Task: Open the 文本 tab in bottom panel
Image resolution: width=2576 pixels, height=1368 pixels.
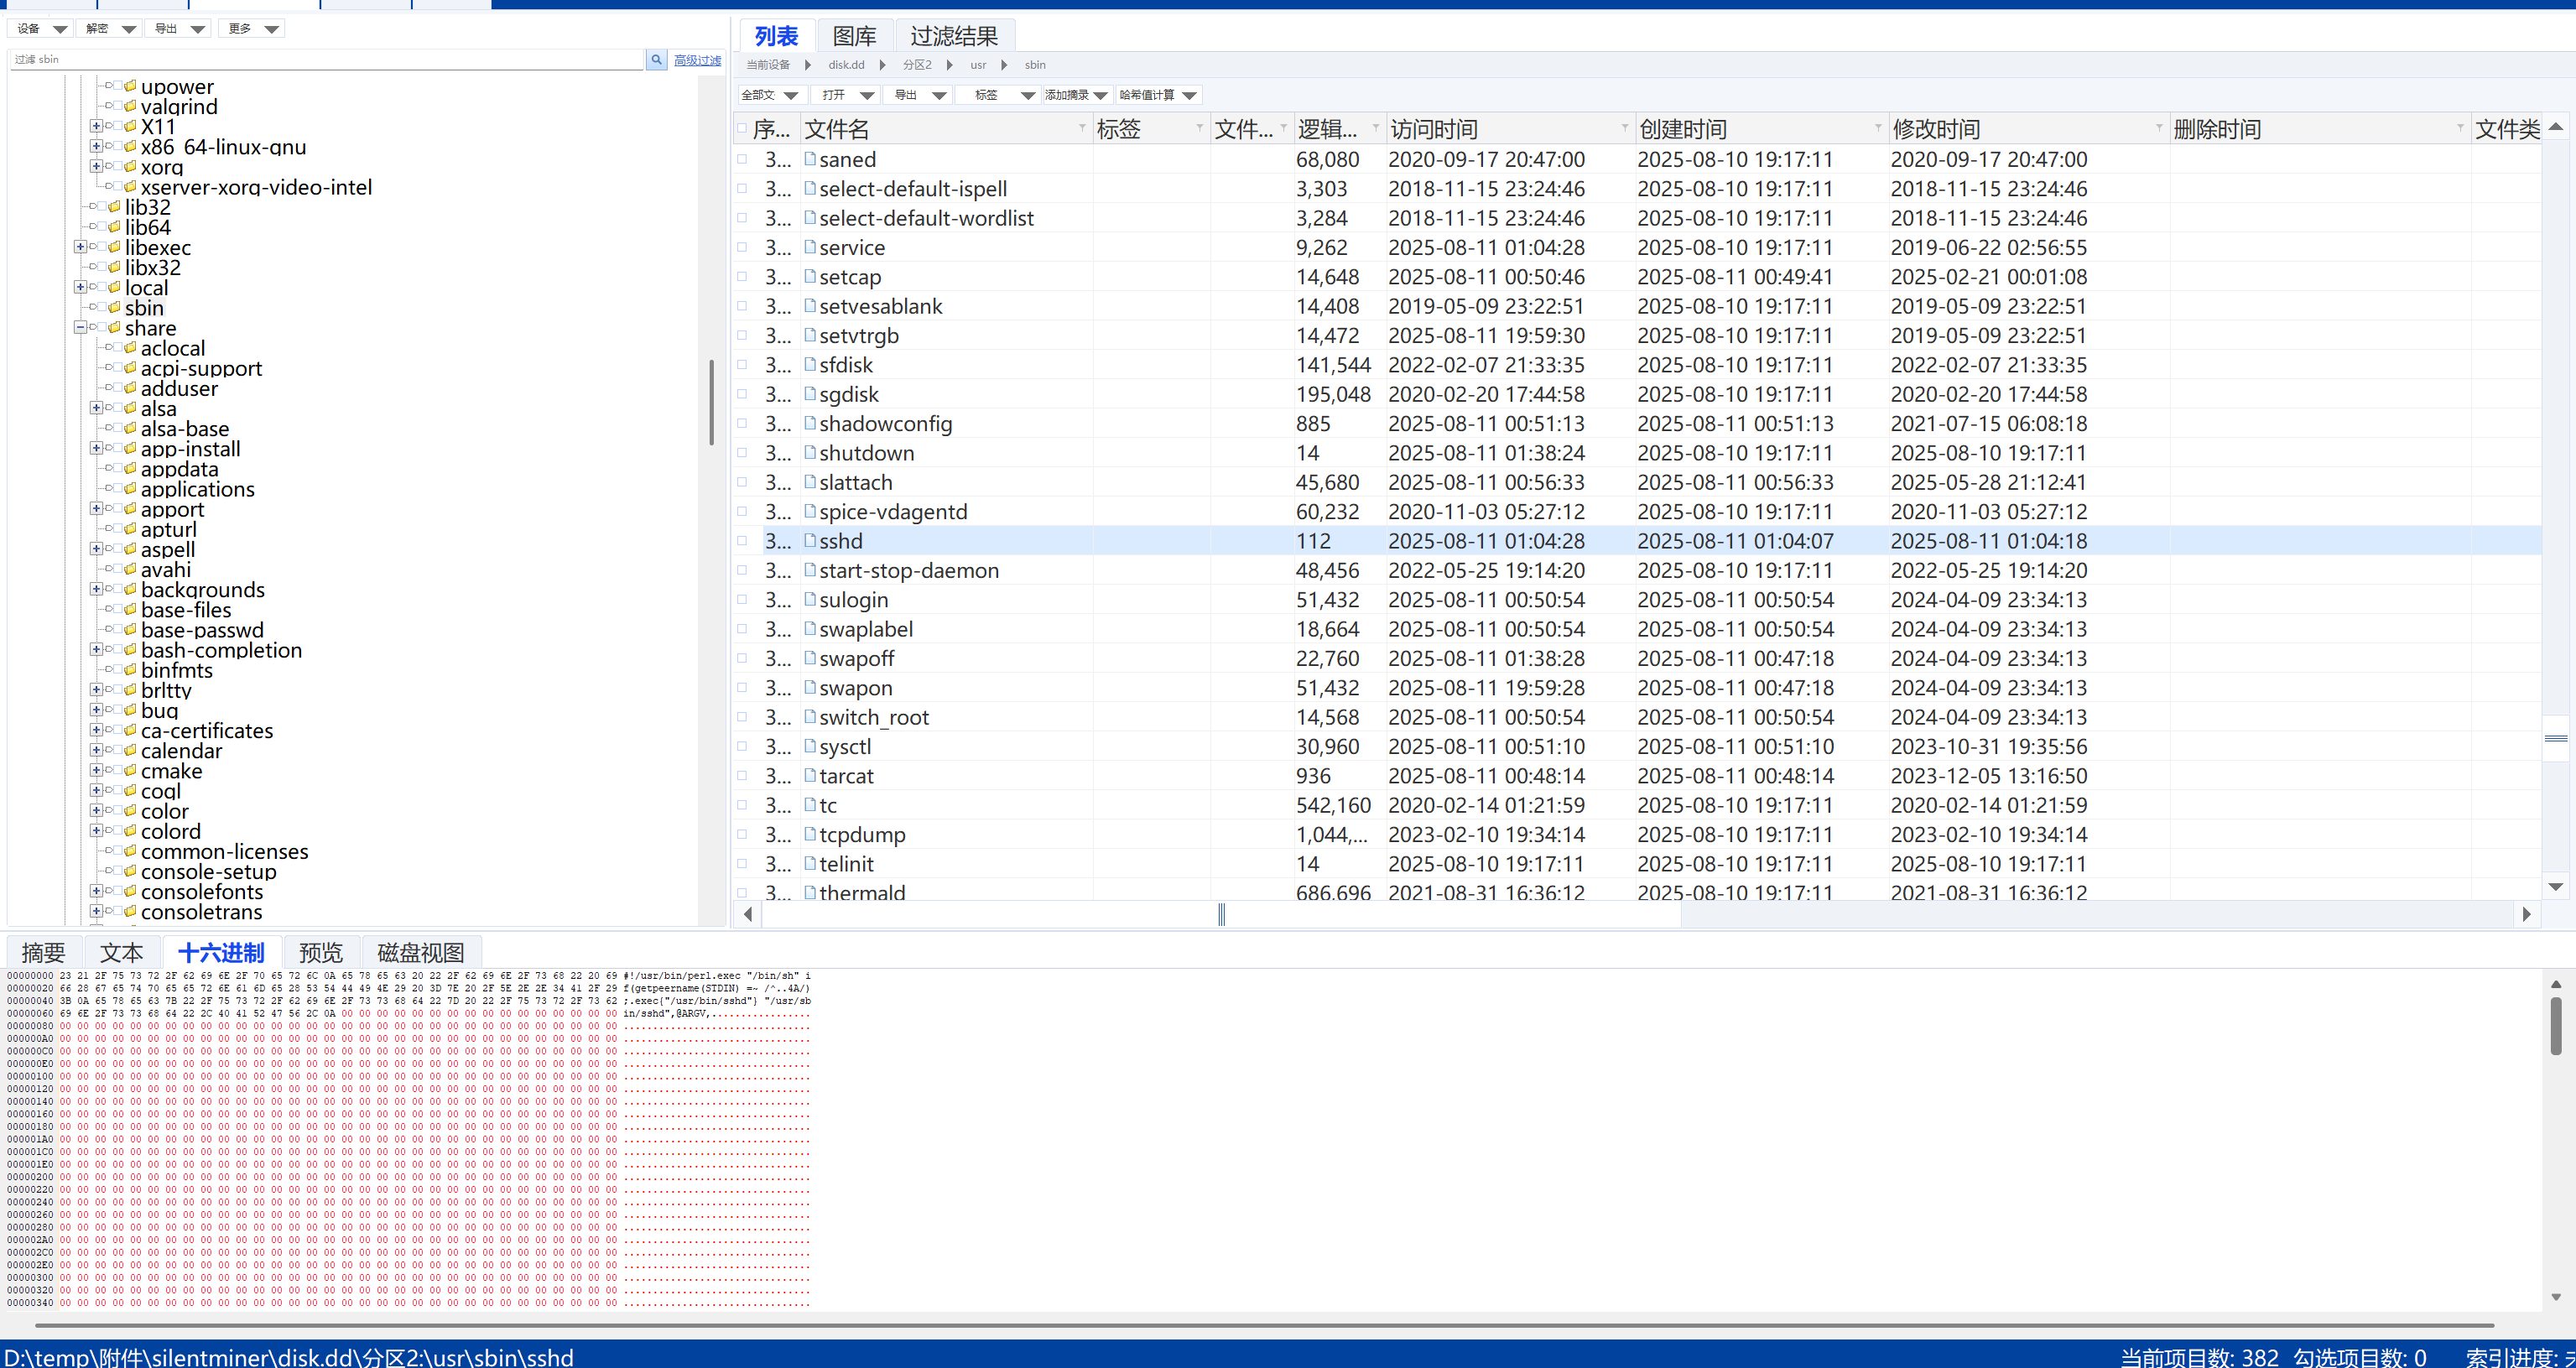Action: (121, 953)
